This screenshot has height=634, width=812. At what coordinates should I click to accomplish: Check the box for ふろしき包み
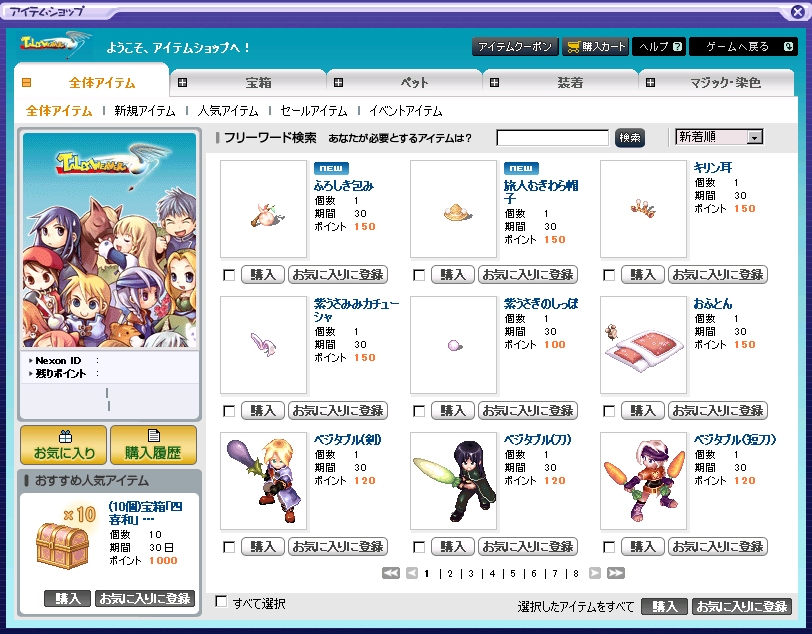click(229, 275)
